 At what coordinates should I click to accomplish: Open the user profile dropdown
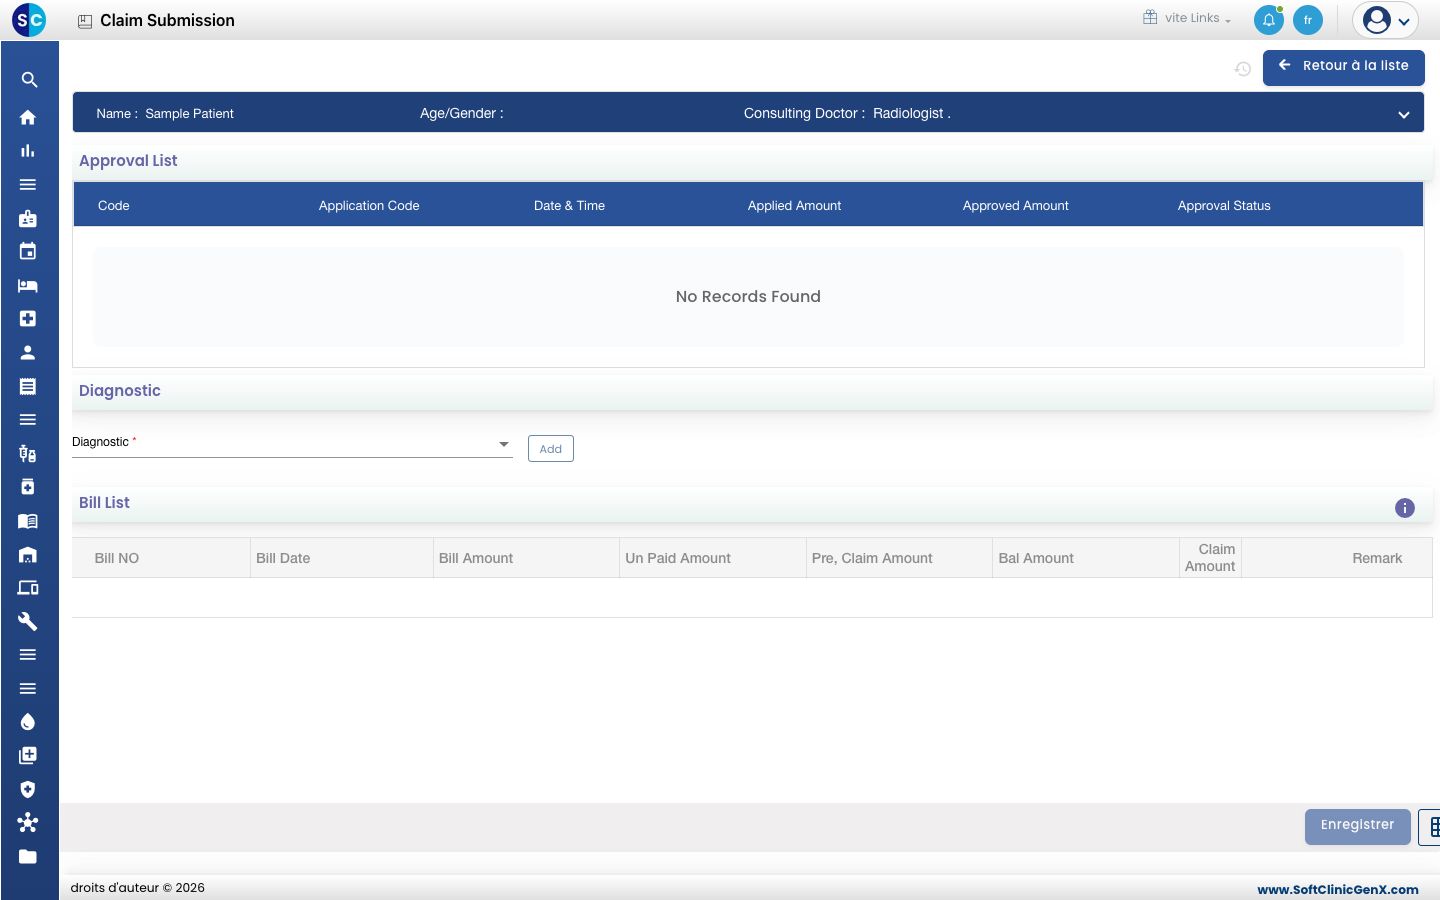tap(1386, 20)
